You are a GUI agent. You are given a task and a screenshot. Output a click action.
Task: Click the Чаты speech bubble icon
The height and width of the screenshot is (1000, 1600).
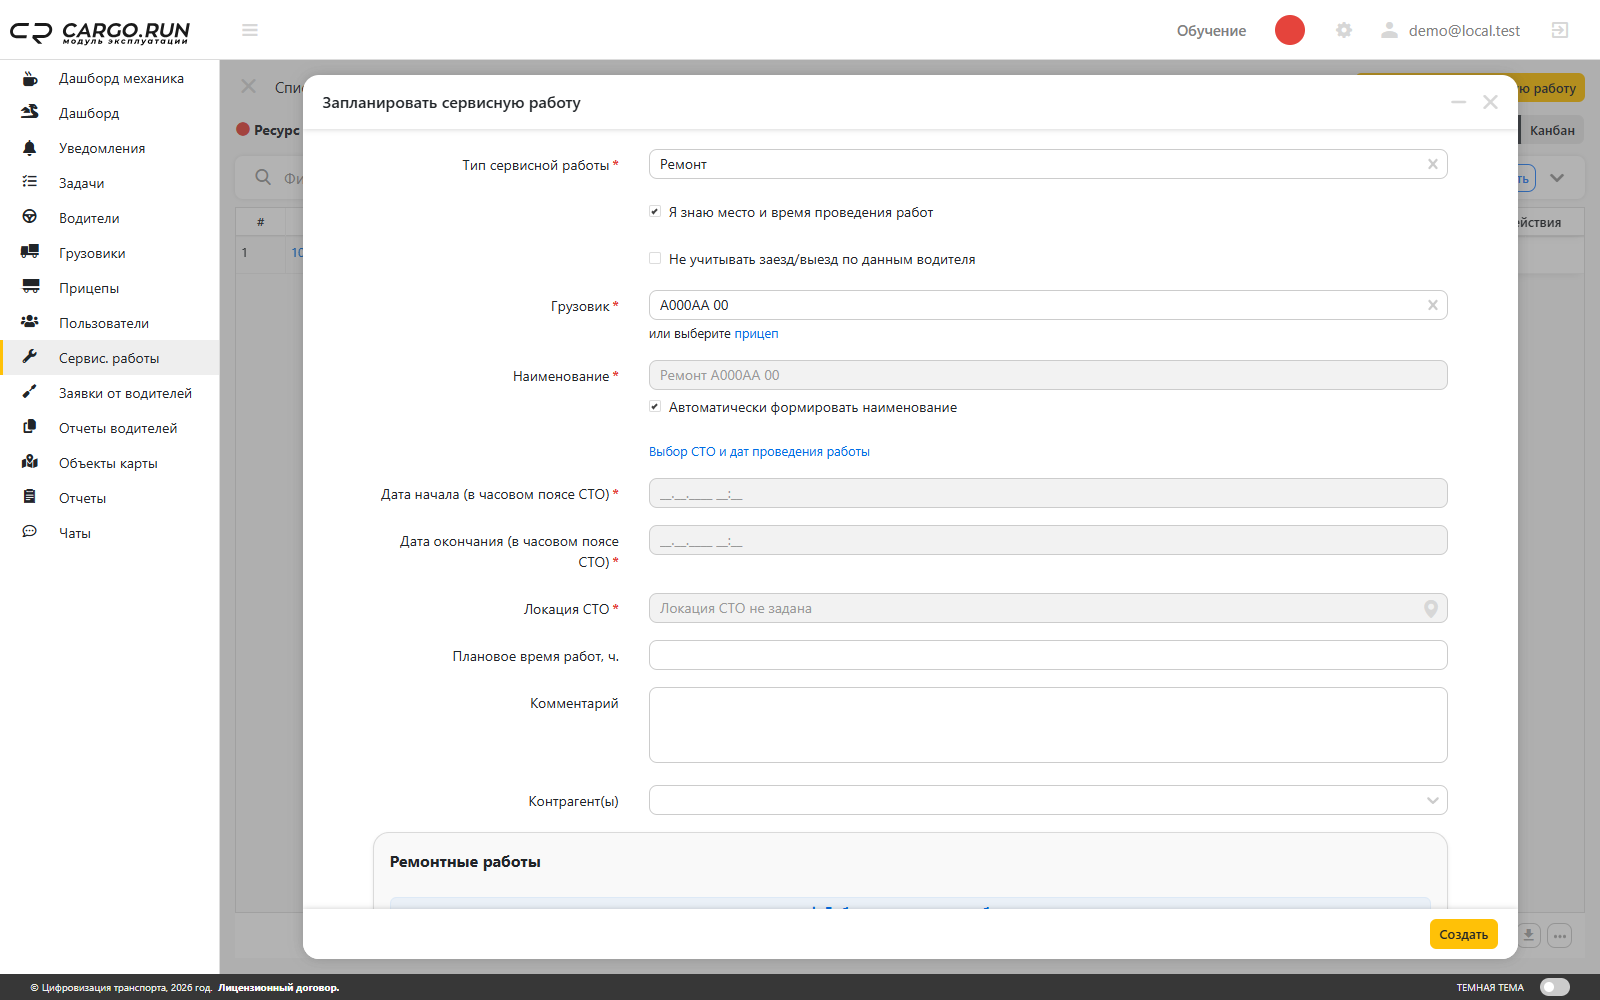tap(30, 533)
